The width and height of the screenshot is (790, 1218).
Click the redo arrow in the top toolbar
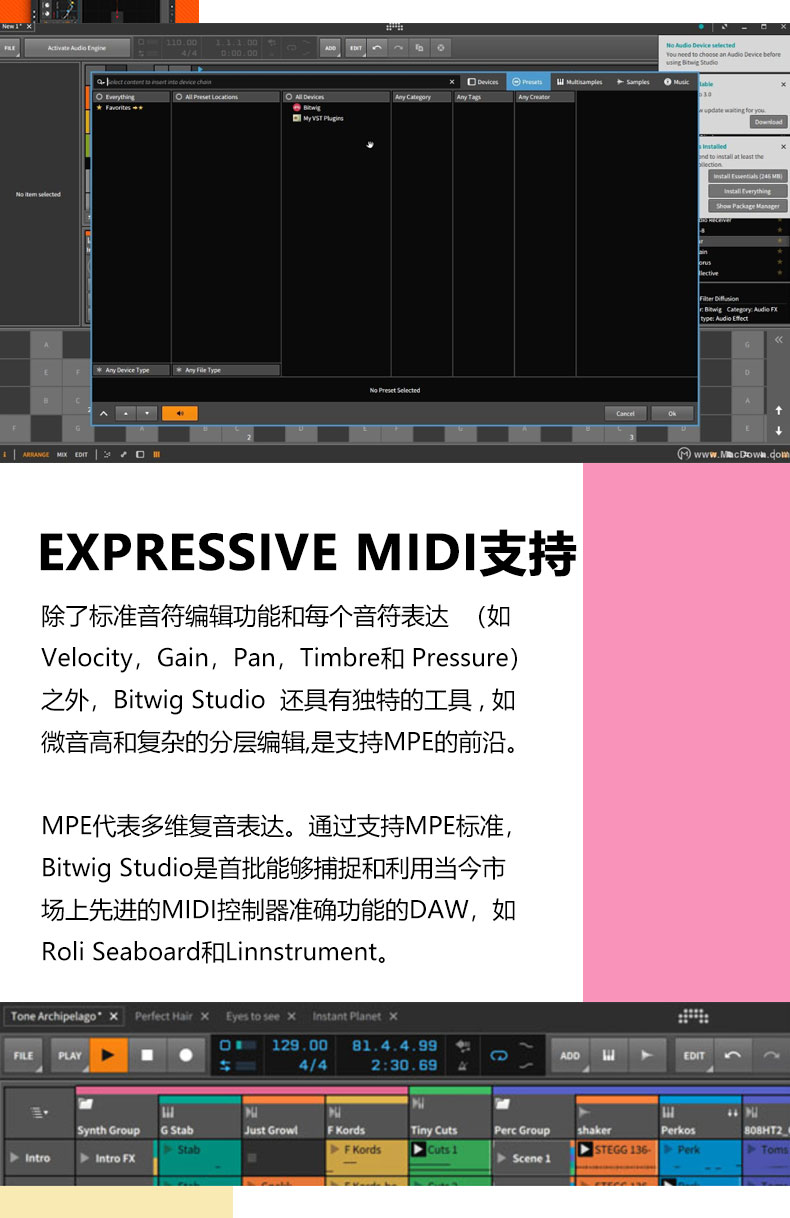pyautogui.click(x=398, y=47)
